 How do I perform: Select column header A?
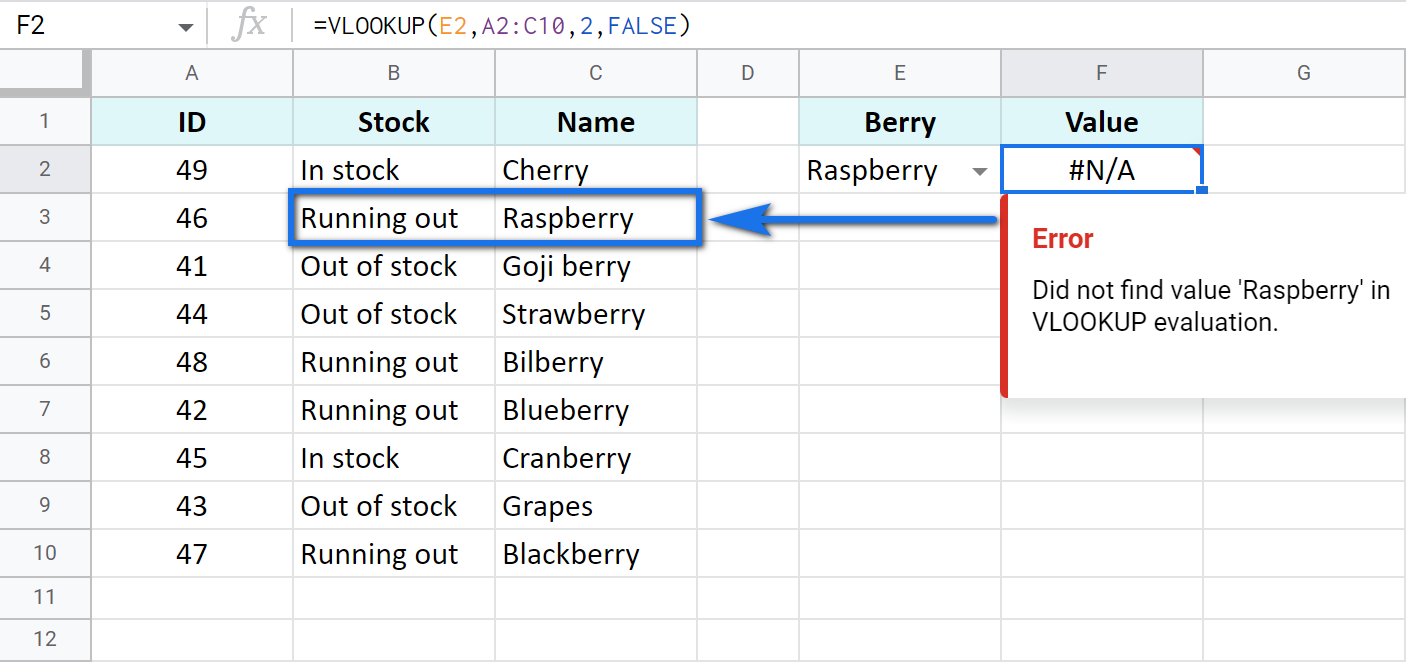pyautogui.click(x=191, y=72)
